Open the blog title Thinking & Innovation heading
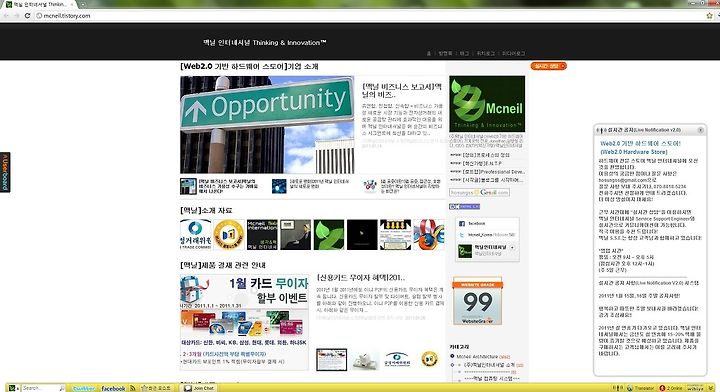Viewport: 720px width, 392px height. pos(265,43)
